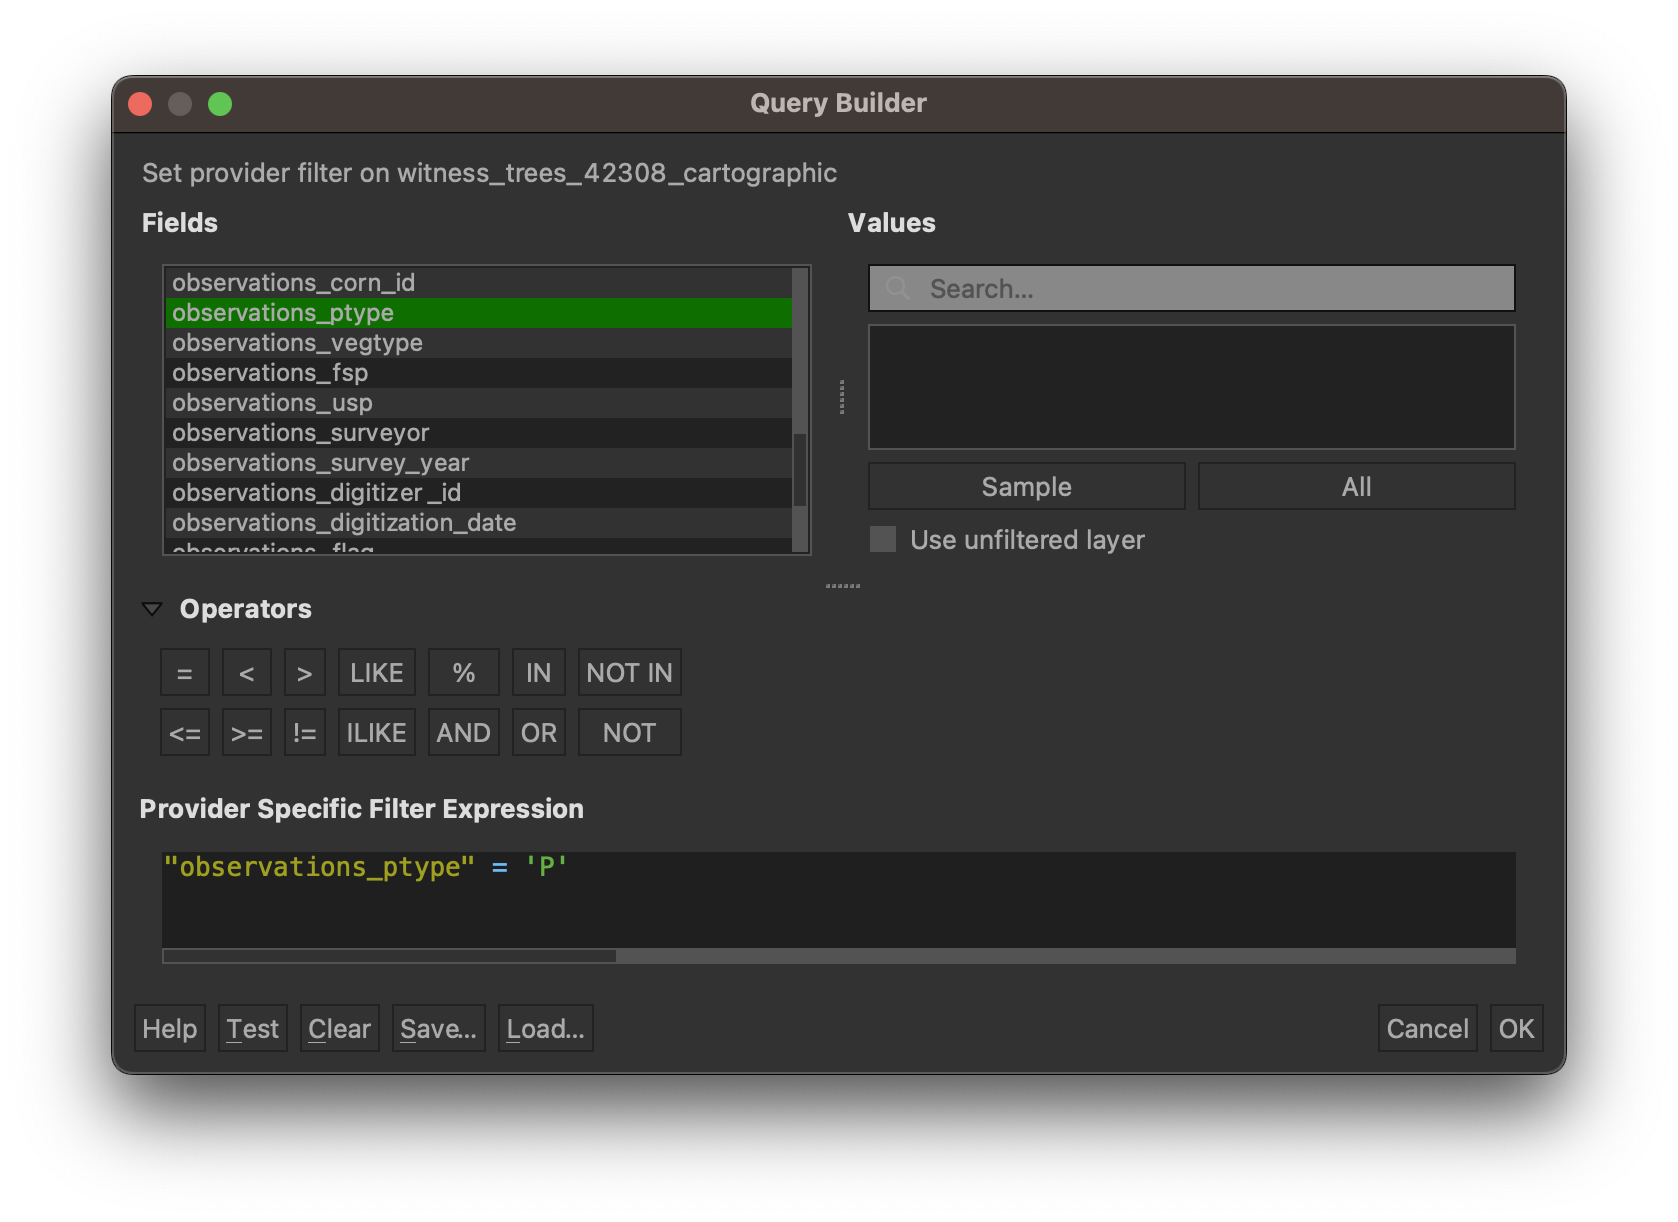
Task: Click the magnifier icon in Values search
Action: point(898,289)
